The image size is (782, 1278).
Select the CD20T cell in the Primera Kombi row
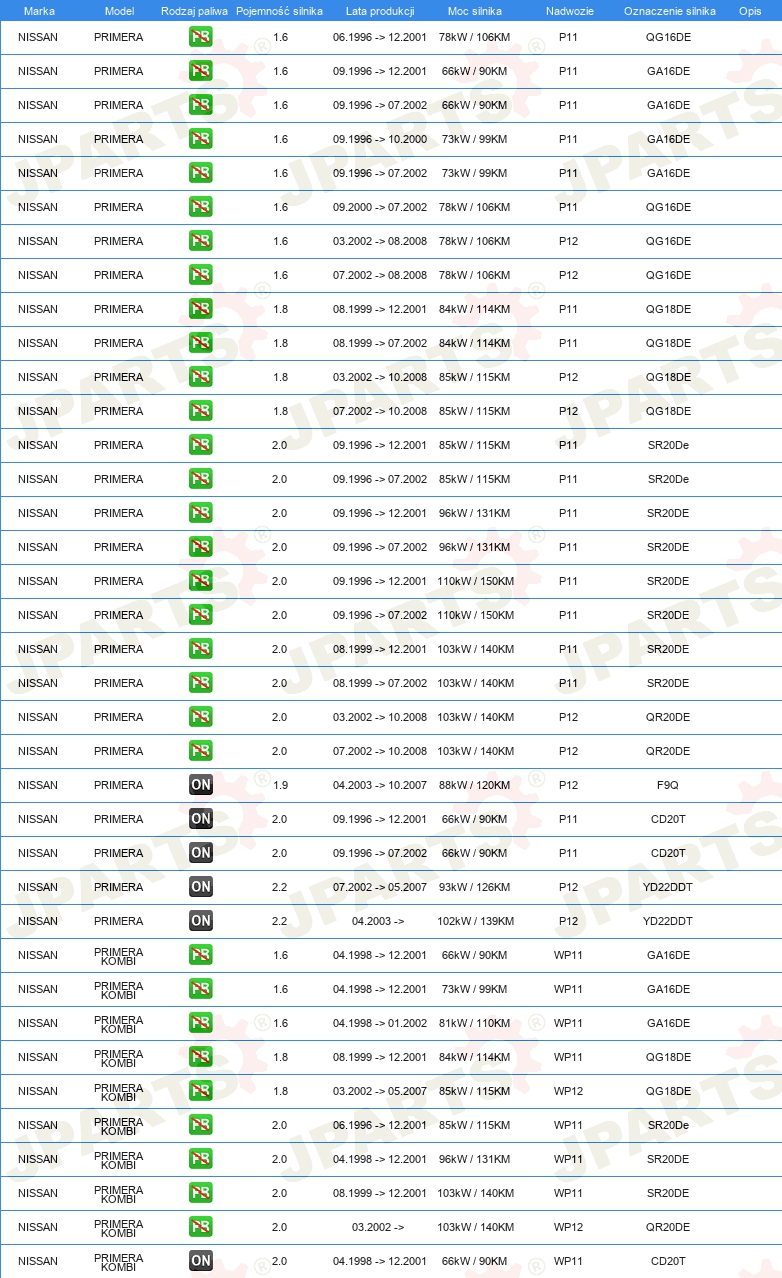(x=669, y=1261)
